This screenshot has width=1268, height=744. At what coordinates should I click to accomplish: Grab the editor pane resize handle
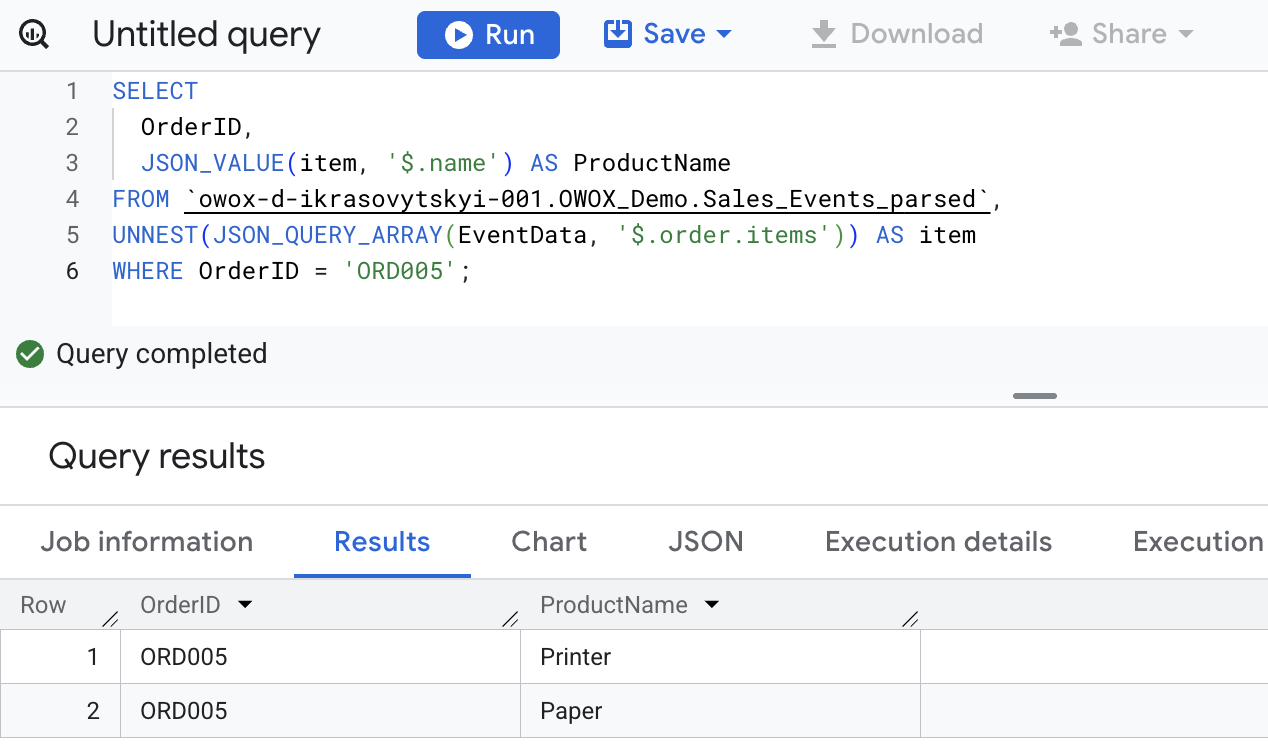coord(1035,396)
